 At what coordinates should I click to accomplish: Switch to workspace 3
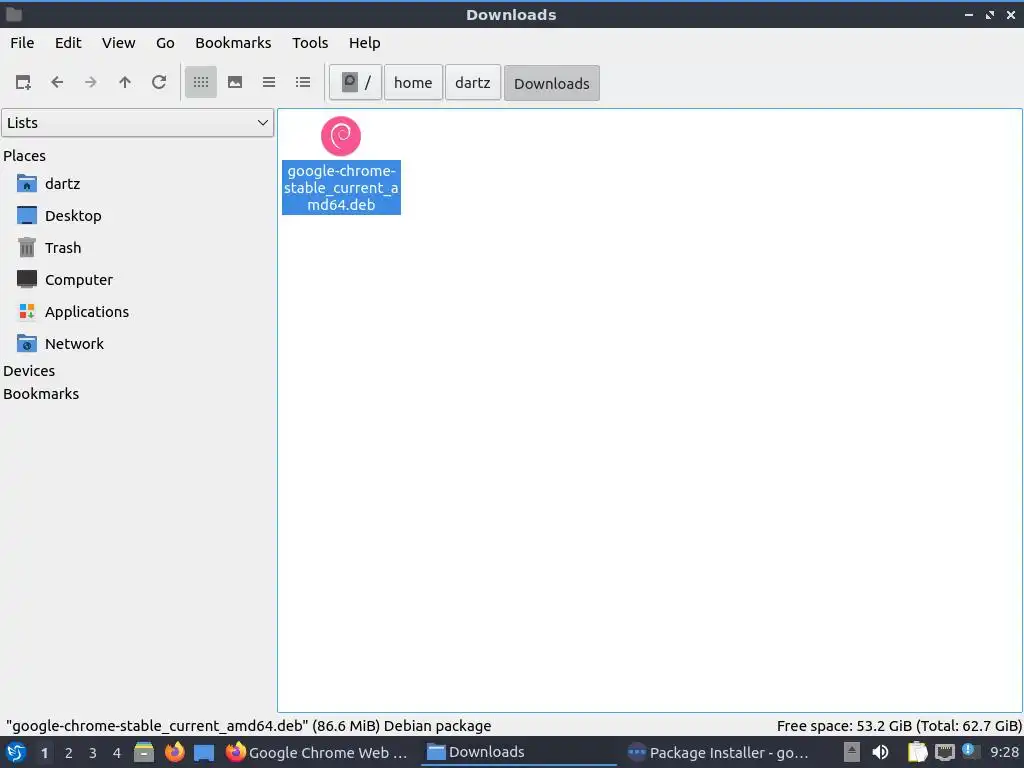coord(93,753)
